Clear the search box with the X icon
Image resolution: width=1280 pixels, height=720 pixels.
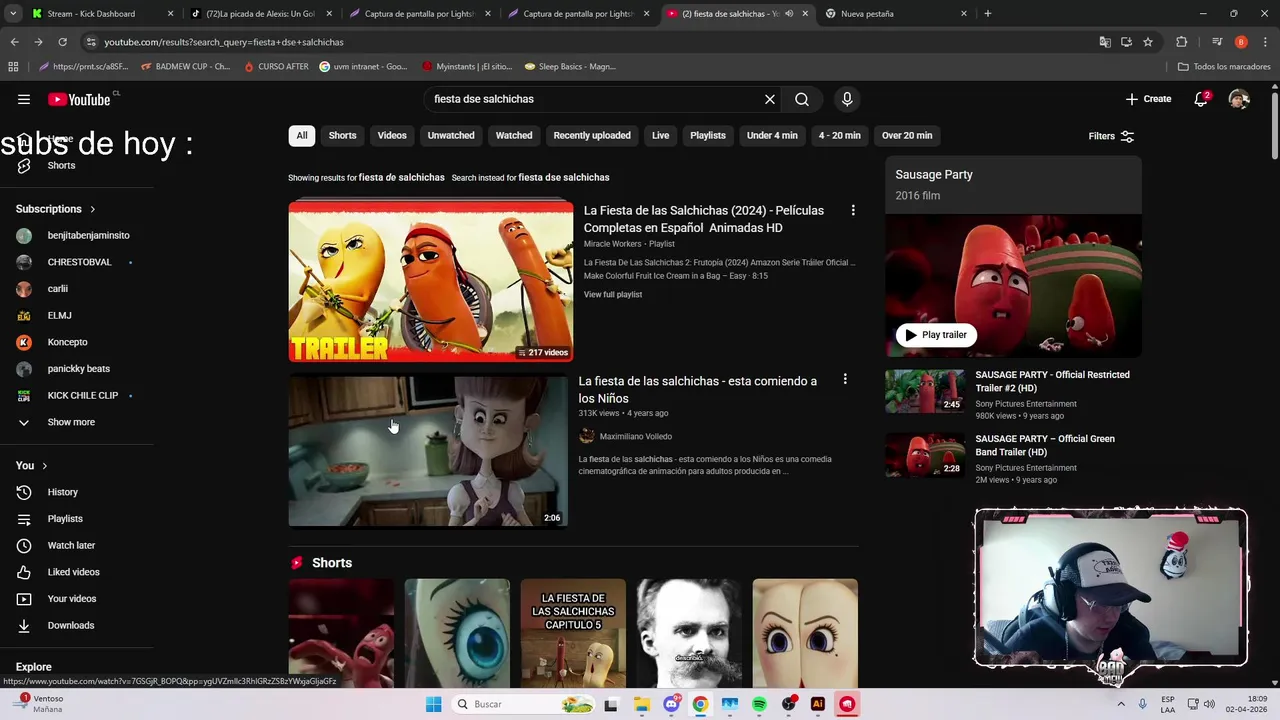770,99
